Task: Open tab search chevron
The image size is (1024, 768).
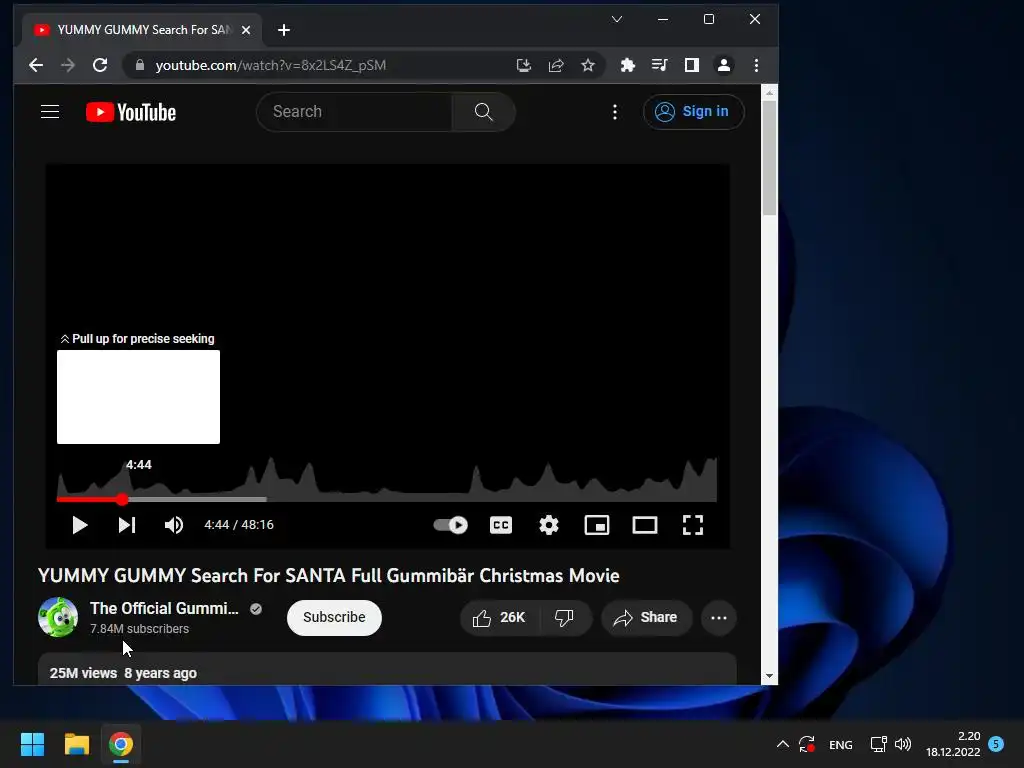Action: coord(616,19)
